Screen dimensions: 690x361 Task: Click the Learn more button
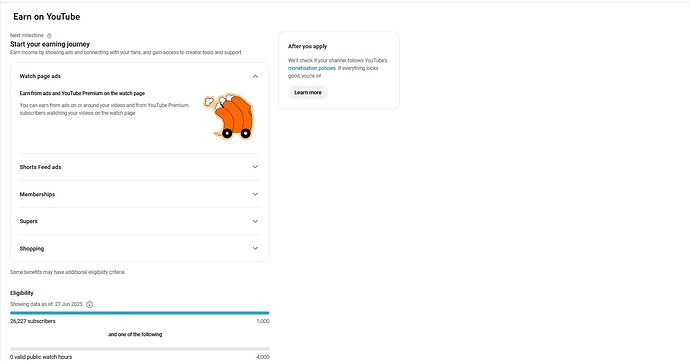tap(308, 92)
